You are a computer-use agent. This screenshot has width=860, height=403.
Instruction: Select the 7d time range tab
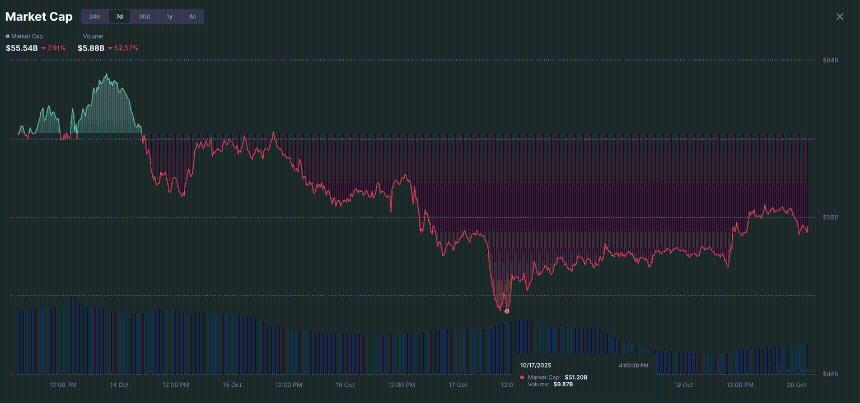pyautogui.click(x=120, y=17)
